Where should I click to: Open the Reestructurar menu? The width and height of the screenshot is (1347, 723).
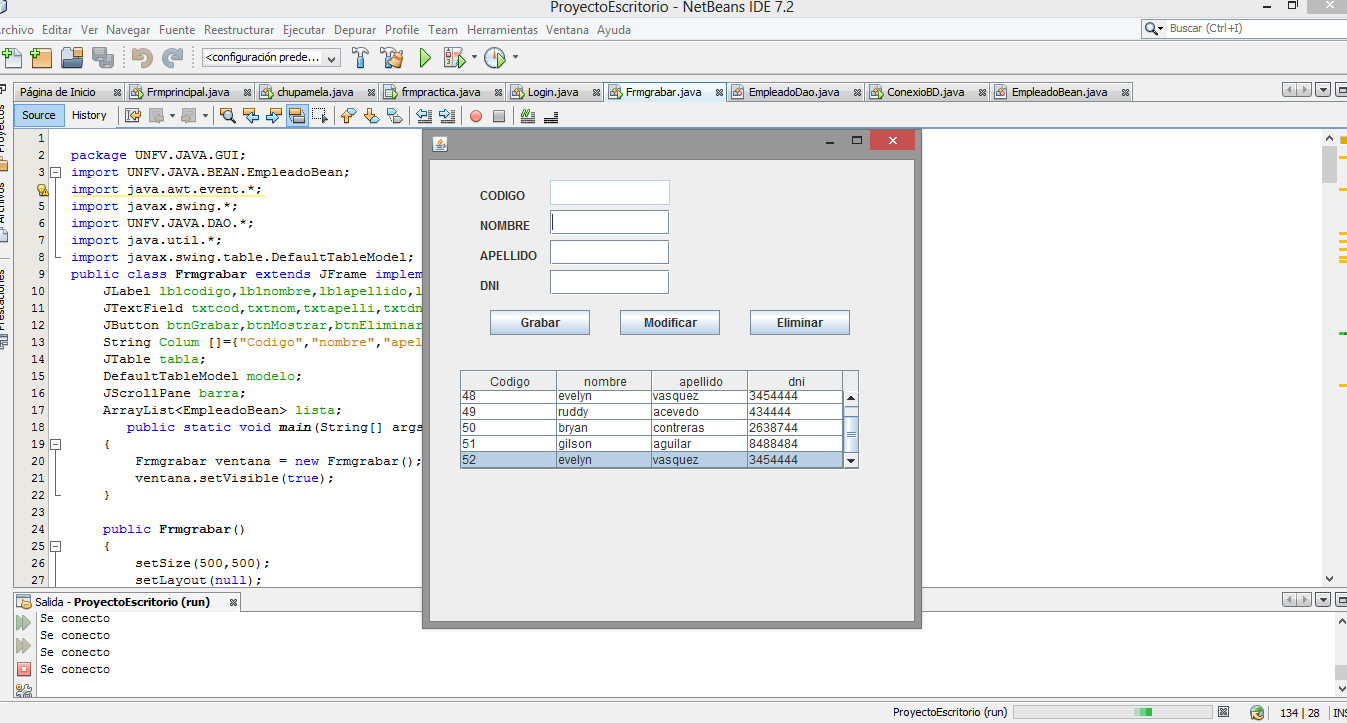[239, 30]
